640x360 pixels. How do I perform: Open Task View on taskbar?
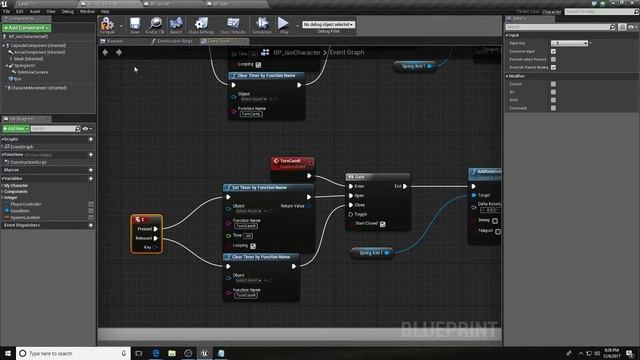(x=139, y=353)
